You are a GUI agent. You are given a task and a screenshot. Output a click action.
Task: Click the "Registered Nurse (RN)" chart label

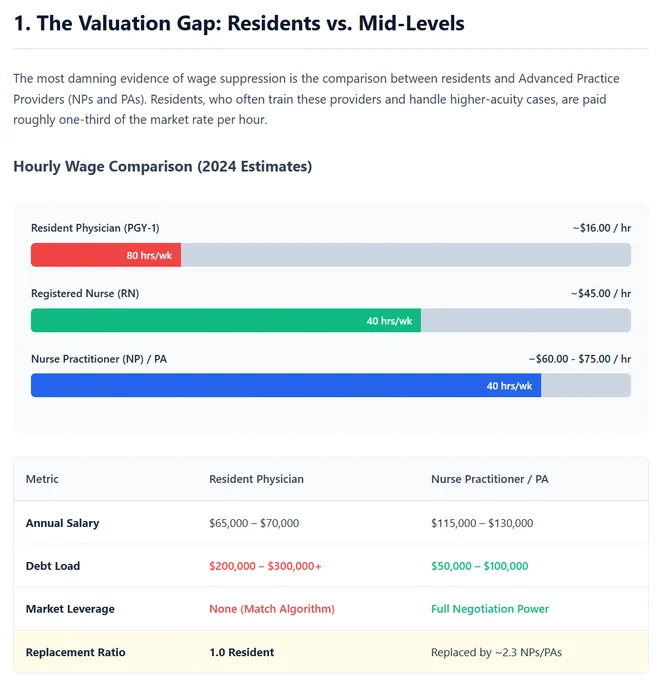[85, 294]
